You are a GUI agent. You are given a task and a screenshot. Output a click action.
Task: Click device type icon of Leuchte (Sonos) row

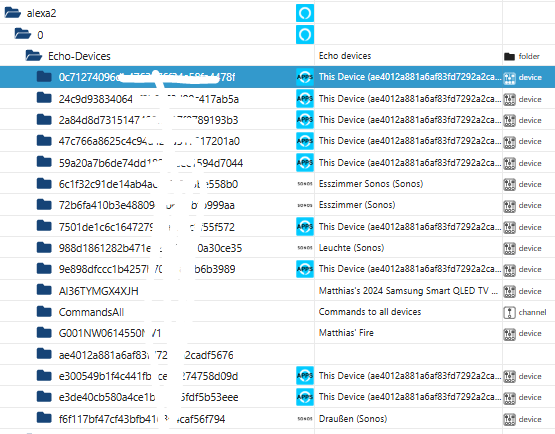(x=509, y=249)
